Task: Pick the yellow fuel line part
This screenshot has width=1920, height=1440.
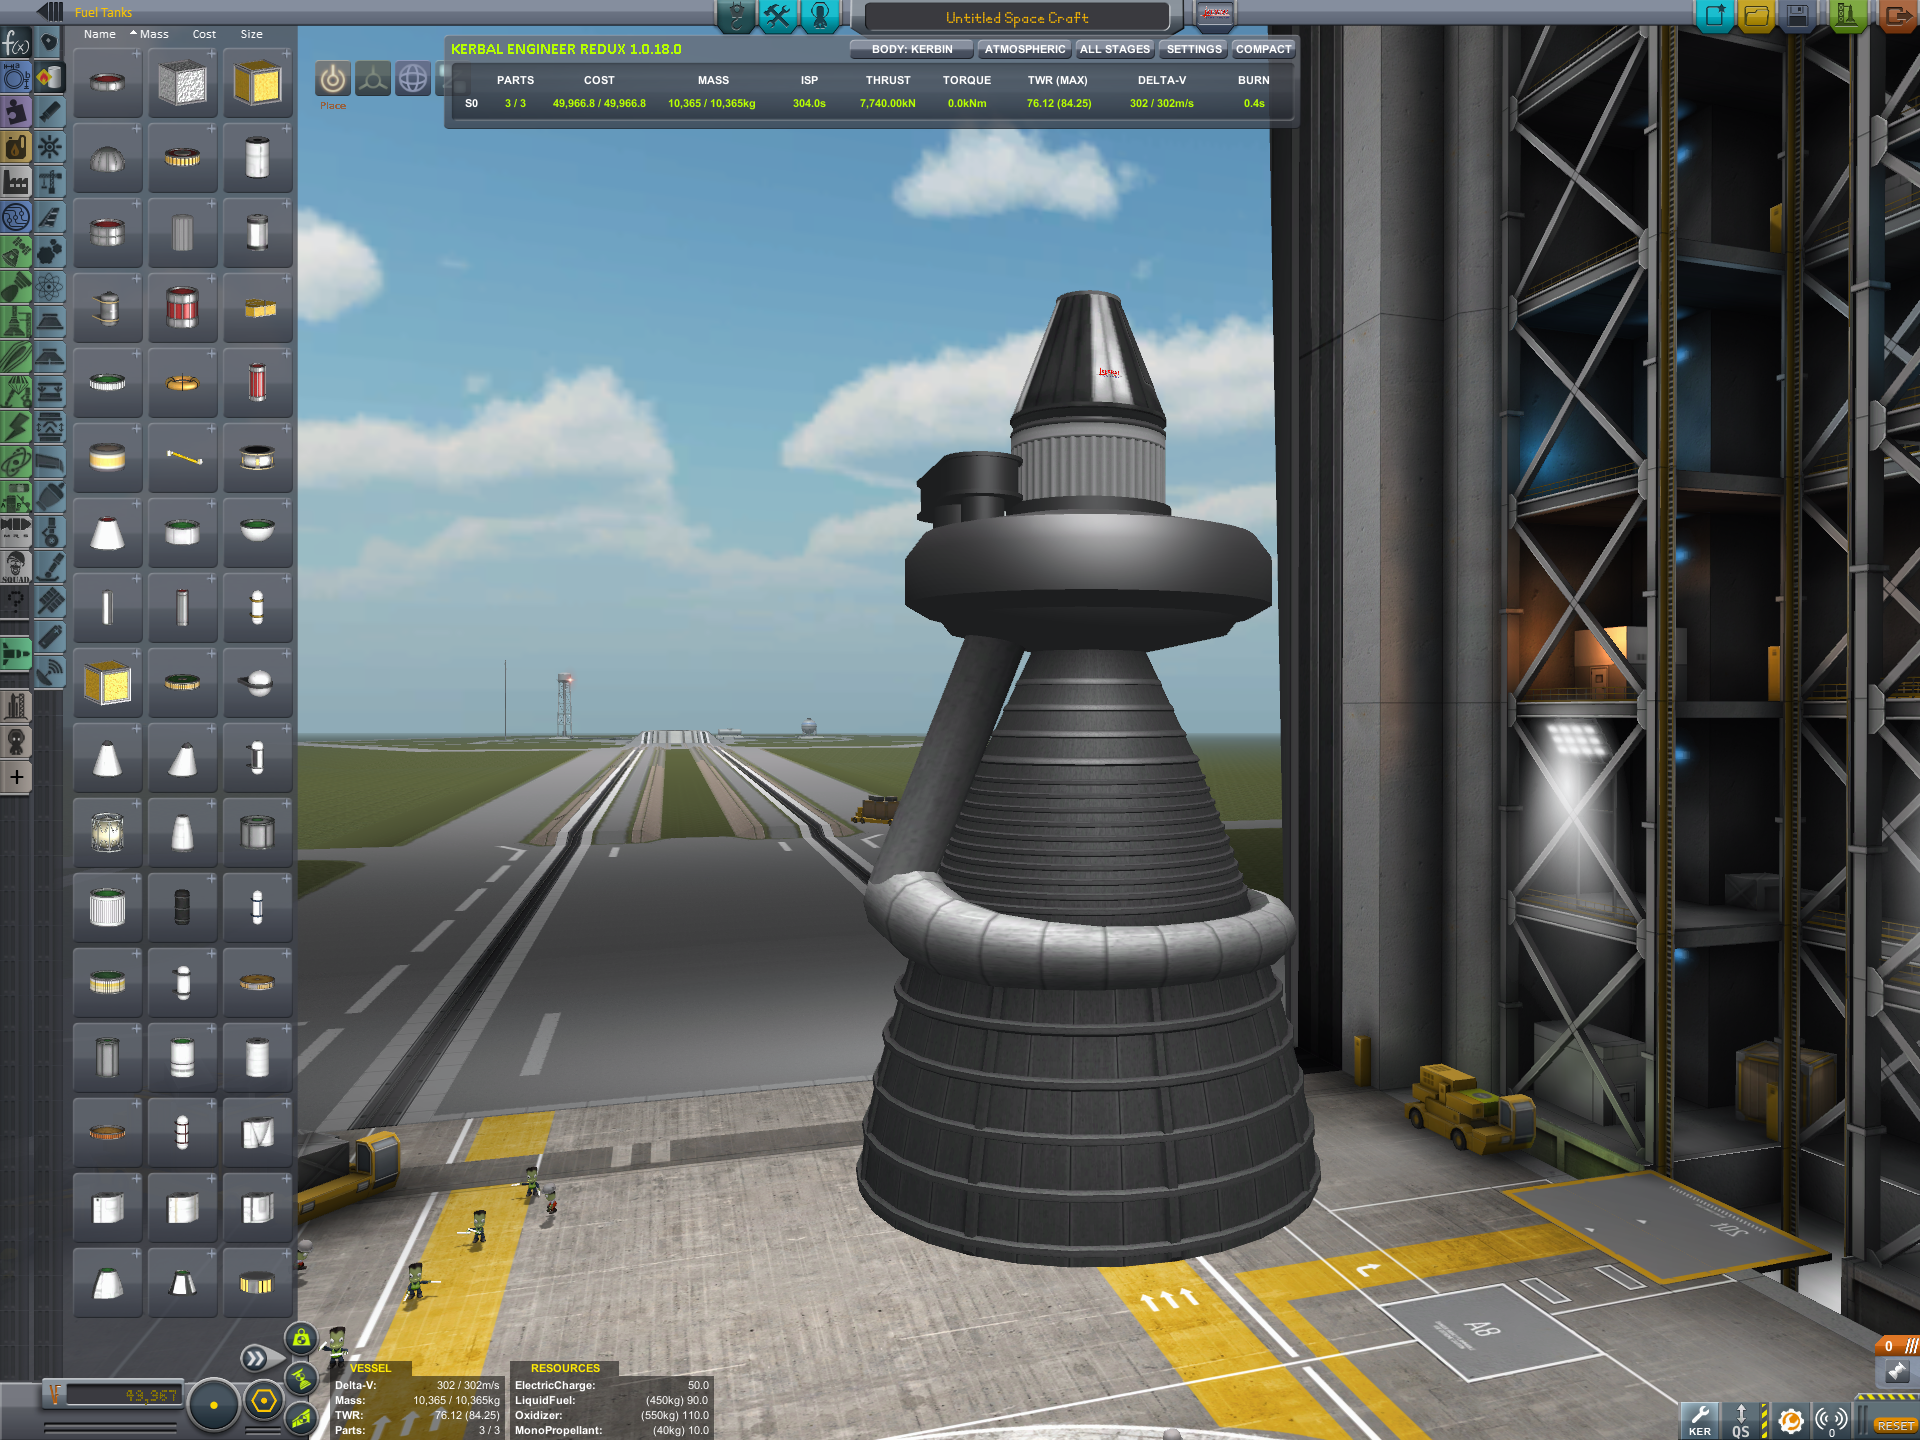Action: point(183,459)
